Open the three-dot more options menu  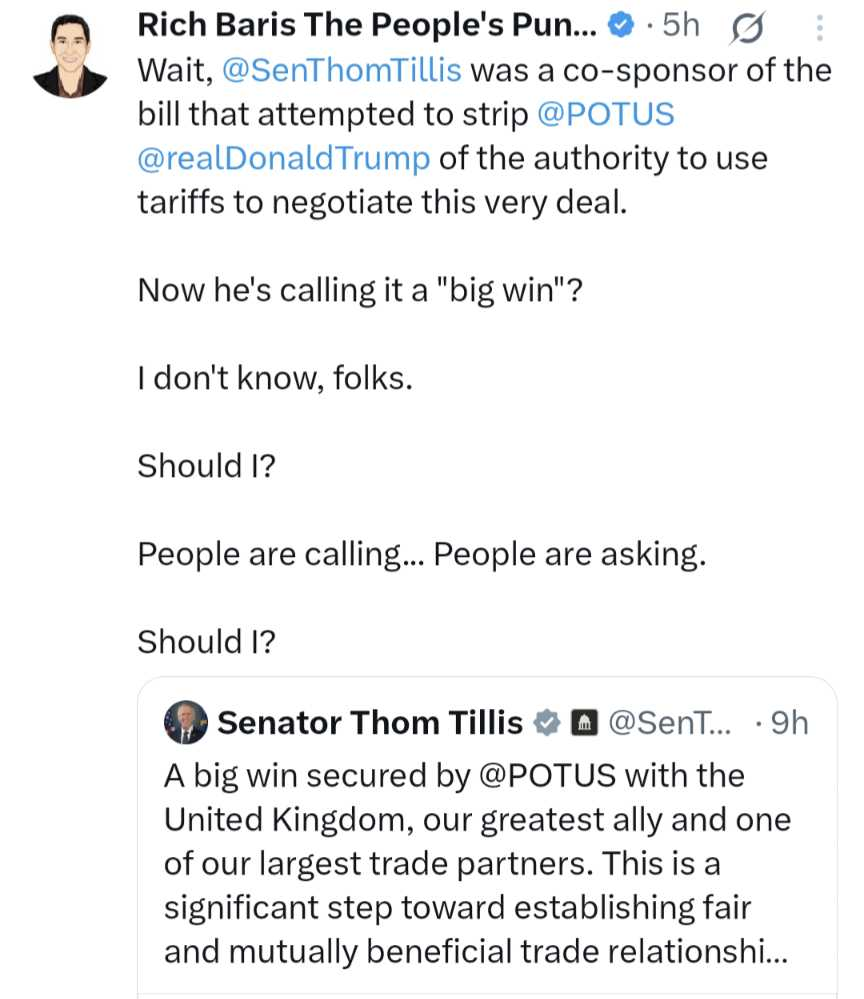coord(820,28)
